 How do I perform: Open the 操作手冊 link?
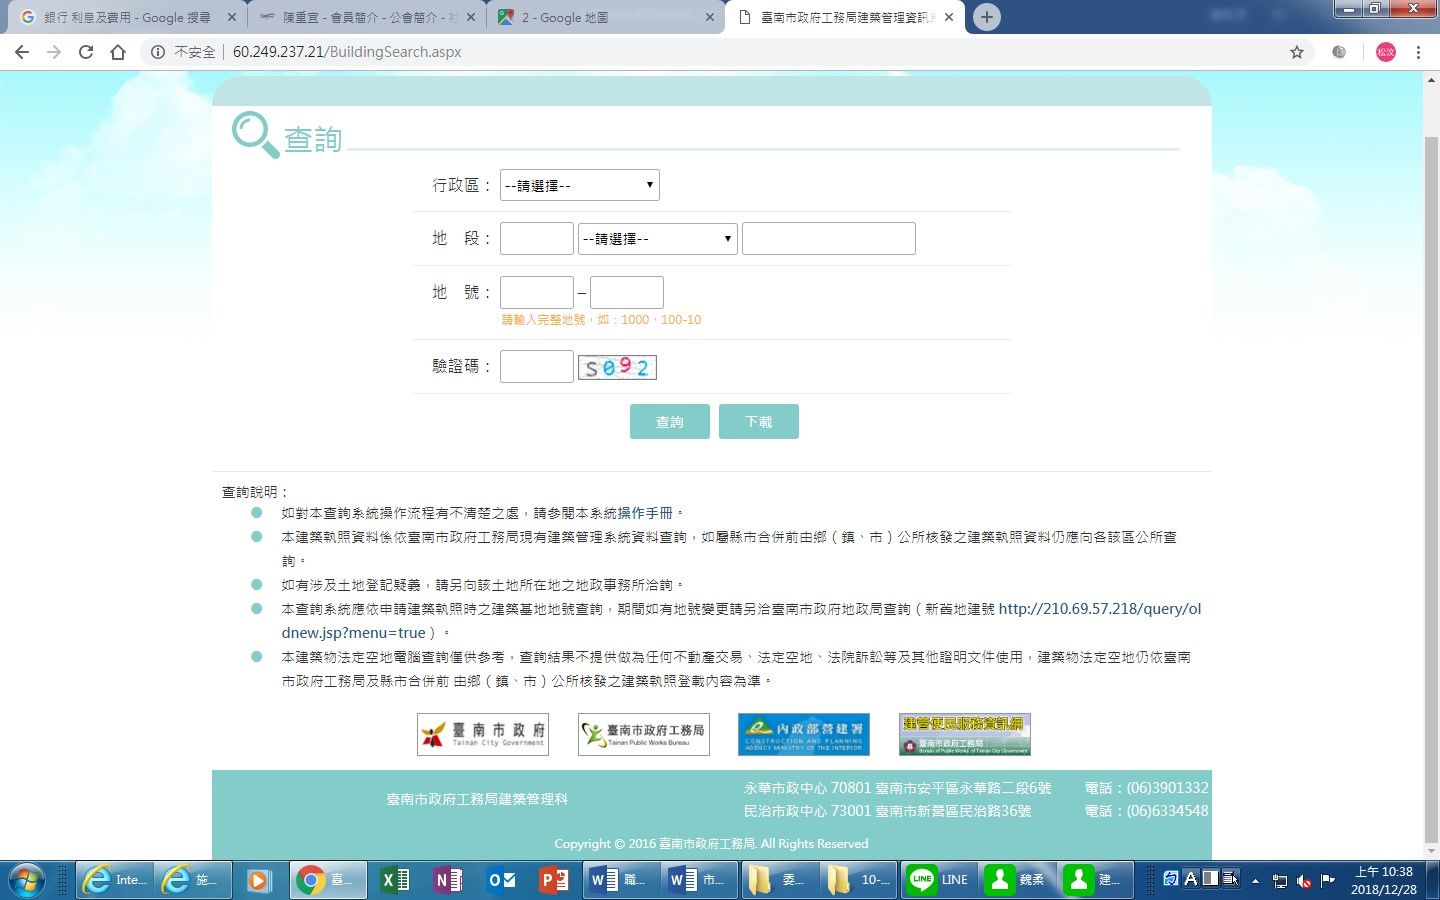(x=645, y=513)
